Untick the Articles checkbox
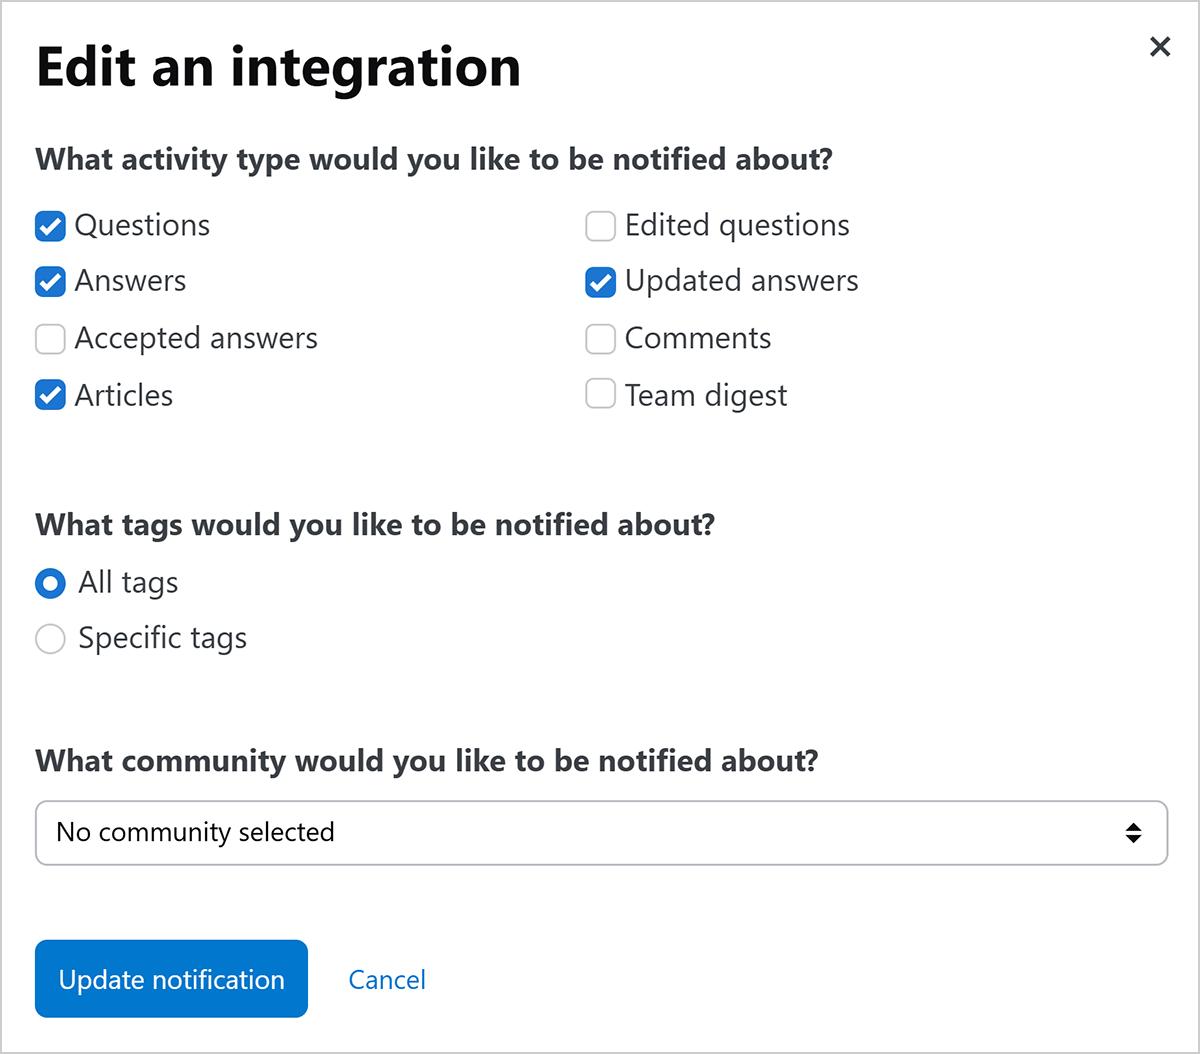 [x=50, y=396]
